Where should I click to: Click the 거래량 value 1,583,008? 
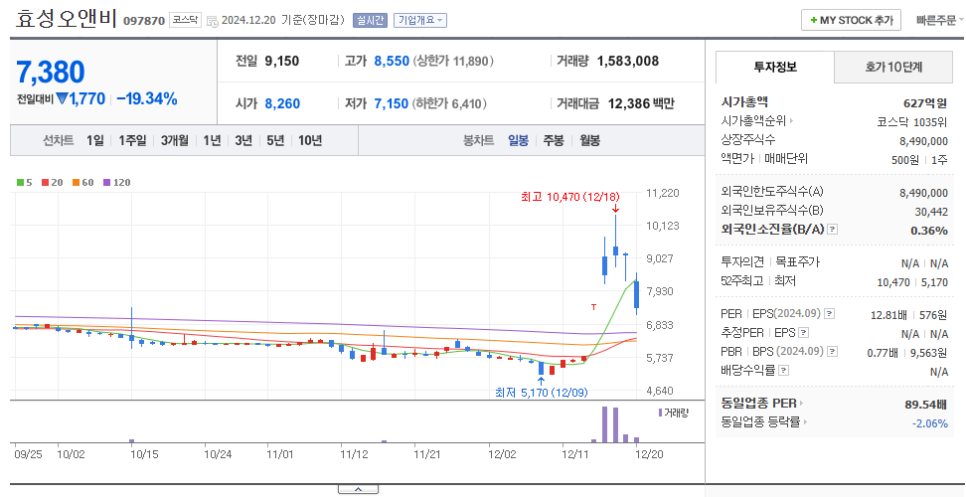coord(628,61)
